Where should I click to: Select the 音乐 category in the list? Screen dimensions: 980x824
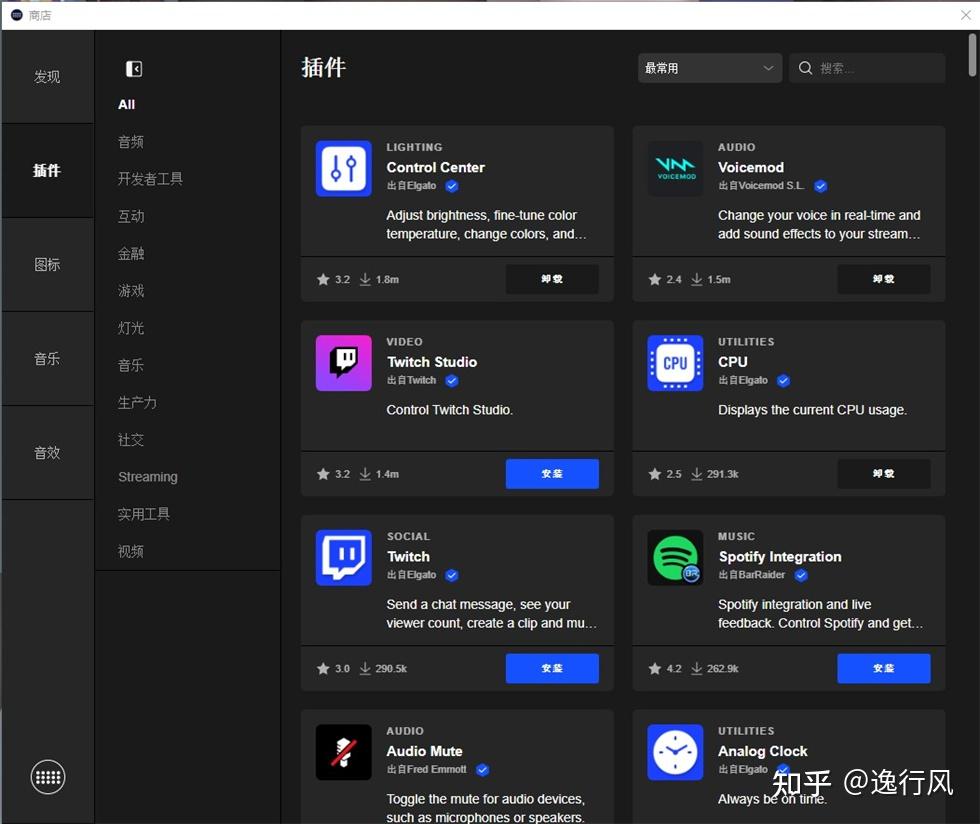coord(131,365)
